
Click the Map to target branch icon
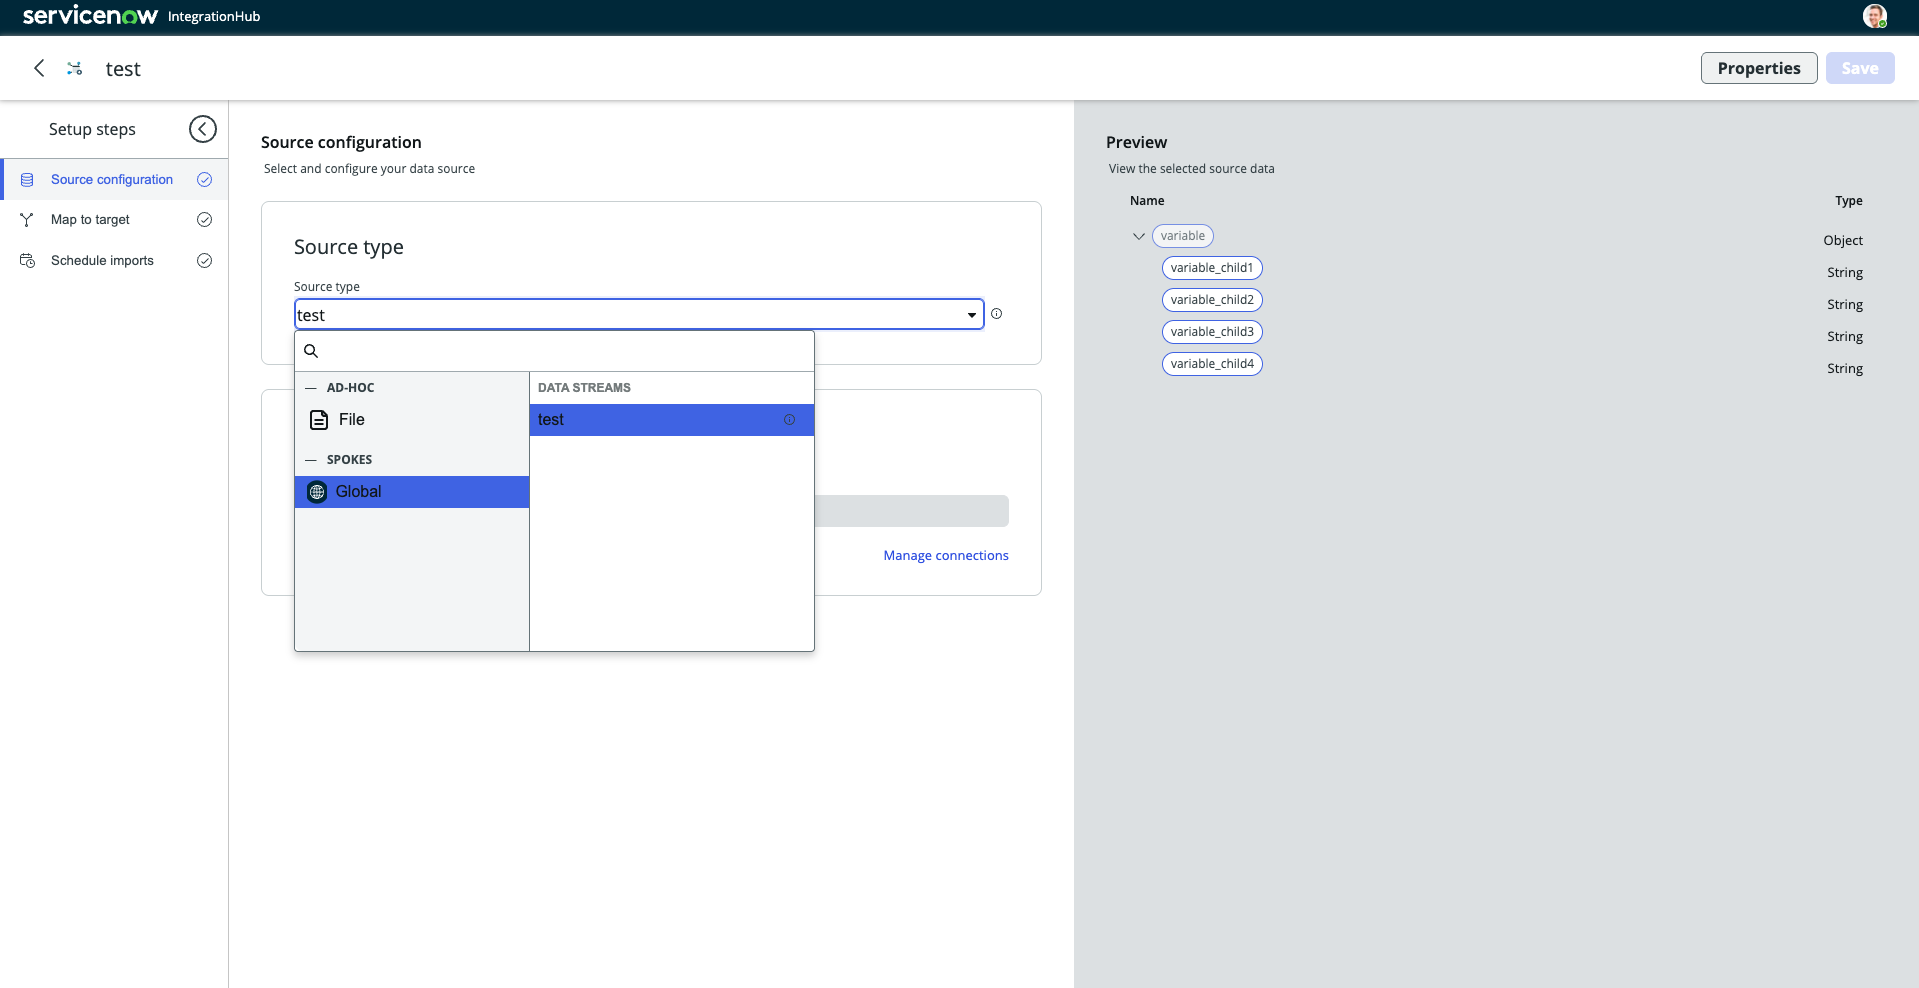(x=27, y=220)
